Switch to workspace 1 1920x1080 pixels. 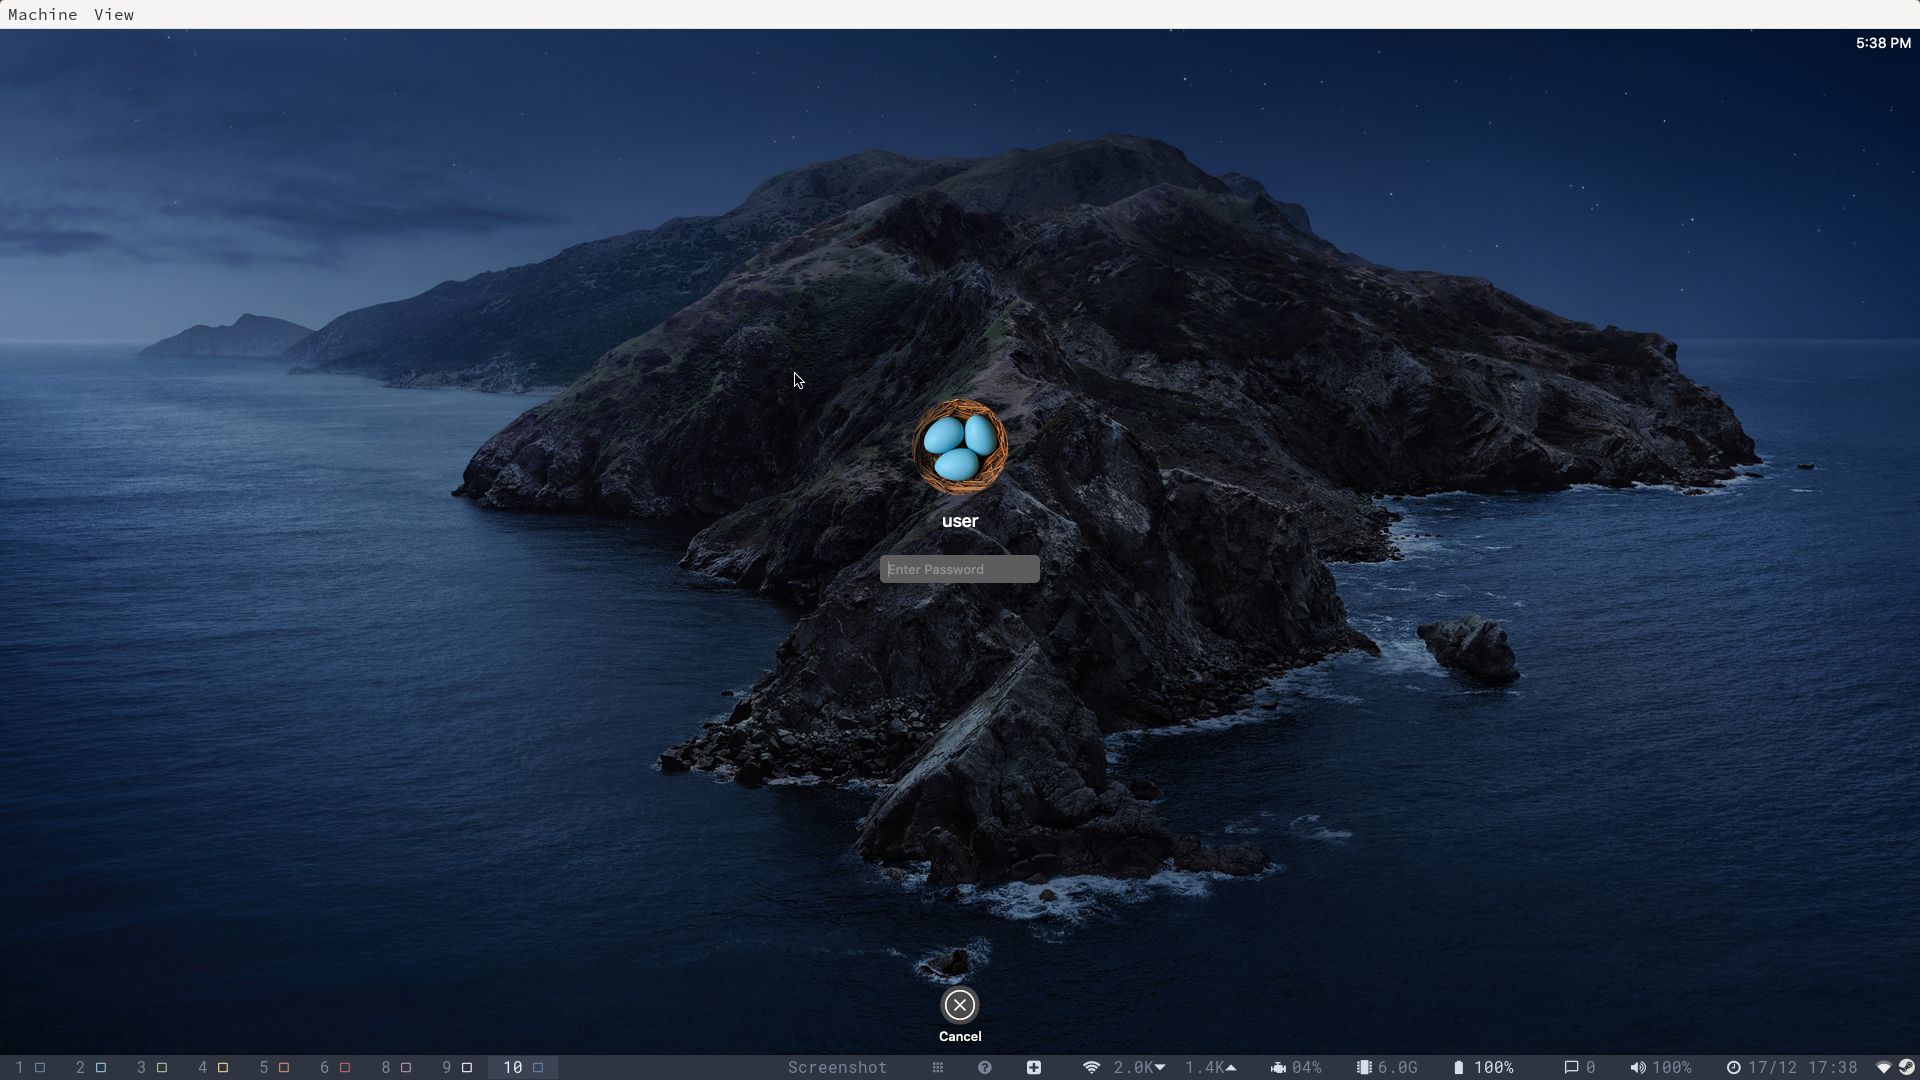click(x=30, y=1067)
